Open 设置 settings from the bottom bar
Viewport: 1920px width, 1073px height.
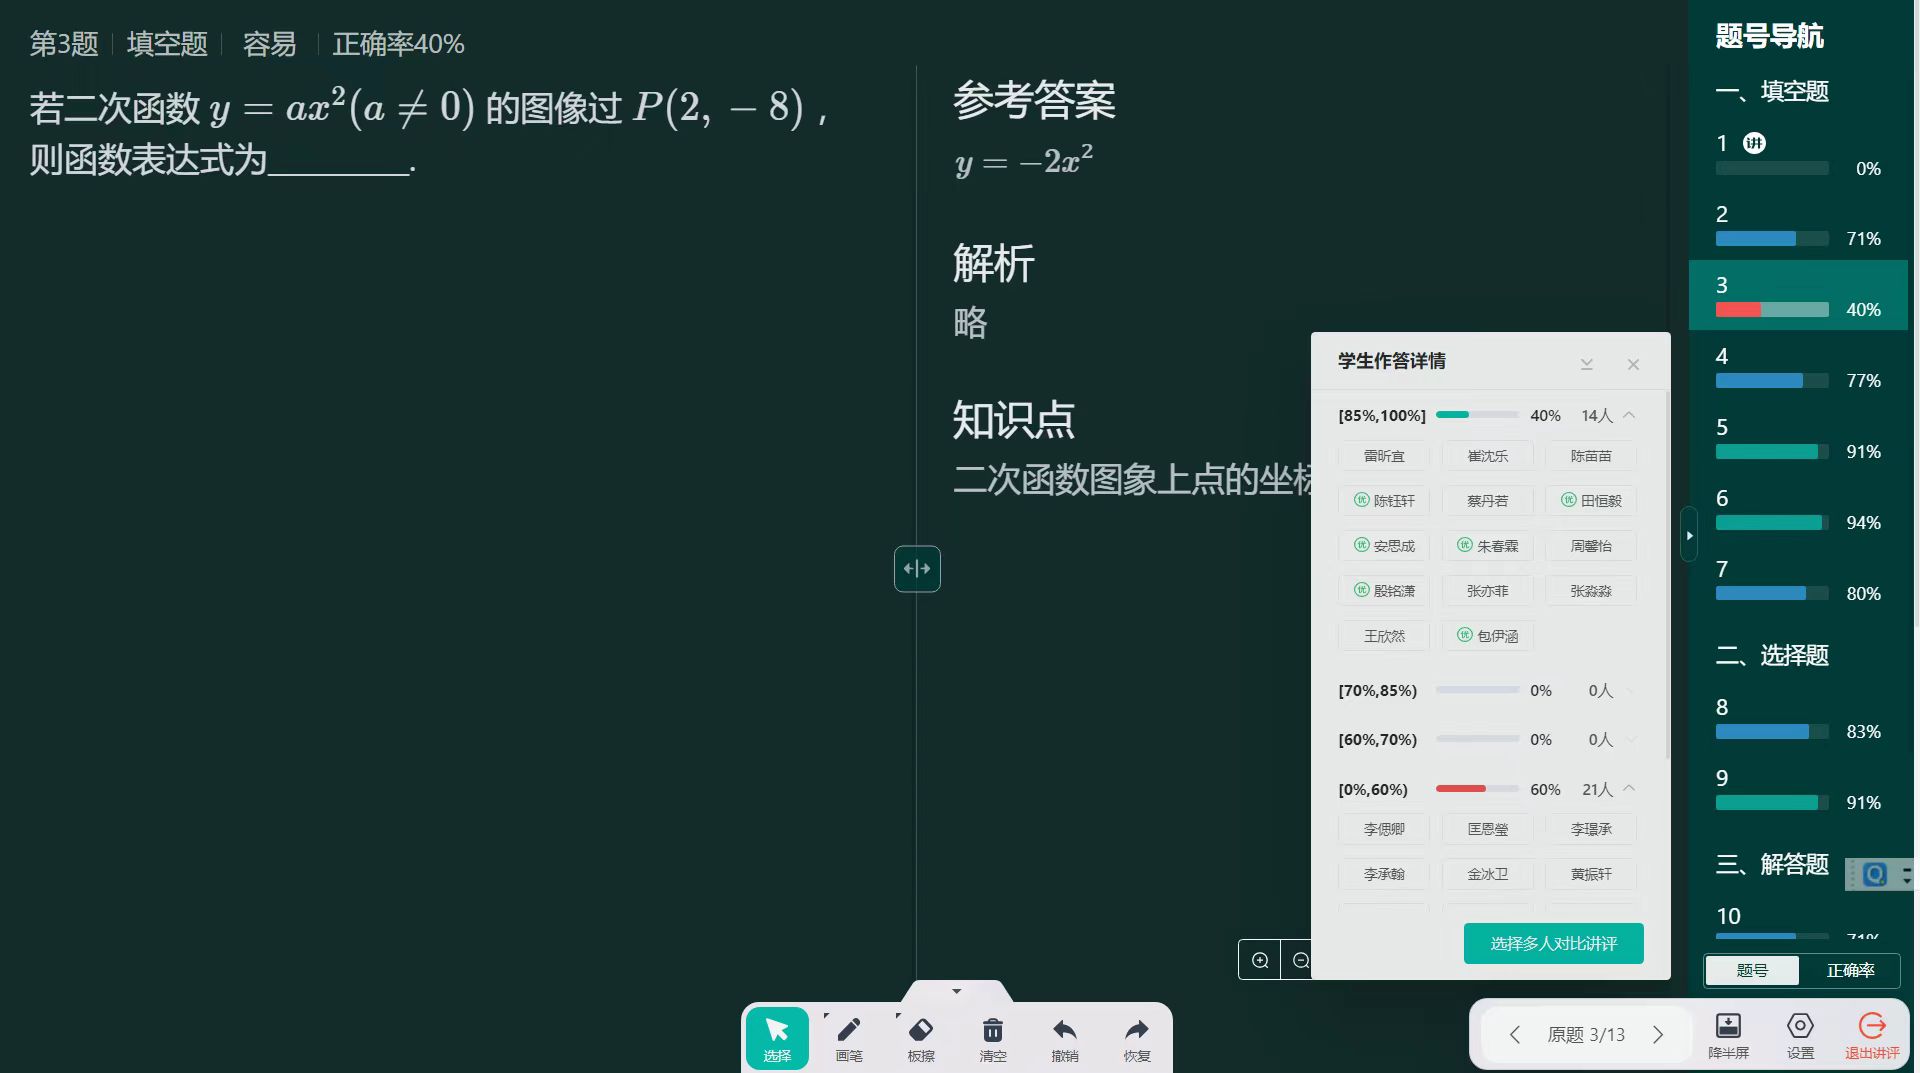(1799, 1035)
